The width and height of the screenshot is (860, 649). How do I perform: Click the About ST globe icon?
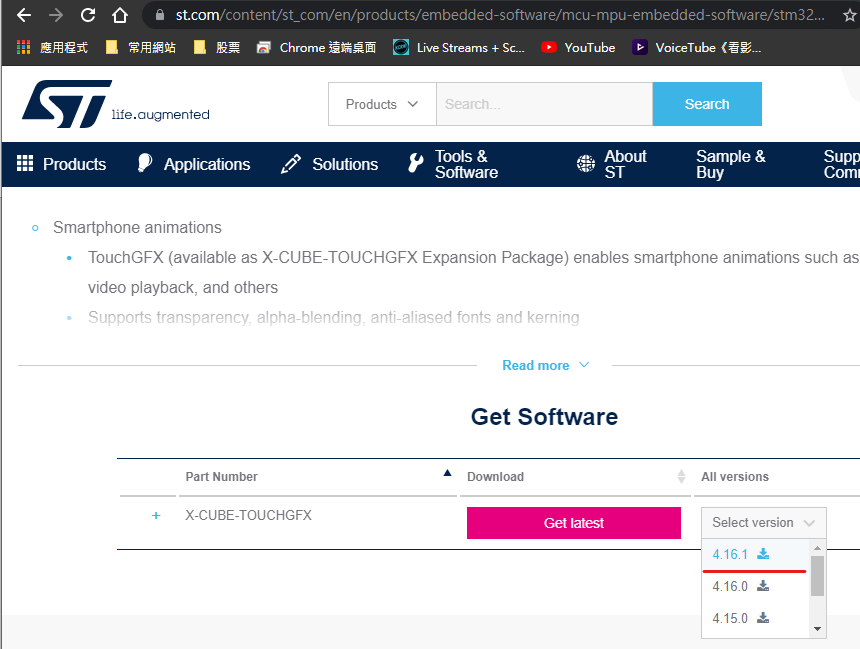[x=586, y=163]
